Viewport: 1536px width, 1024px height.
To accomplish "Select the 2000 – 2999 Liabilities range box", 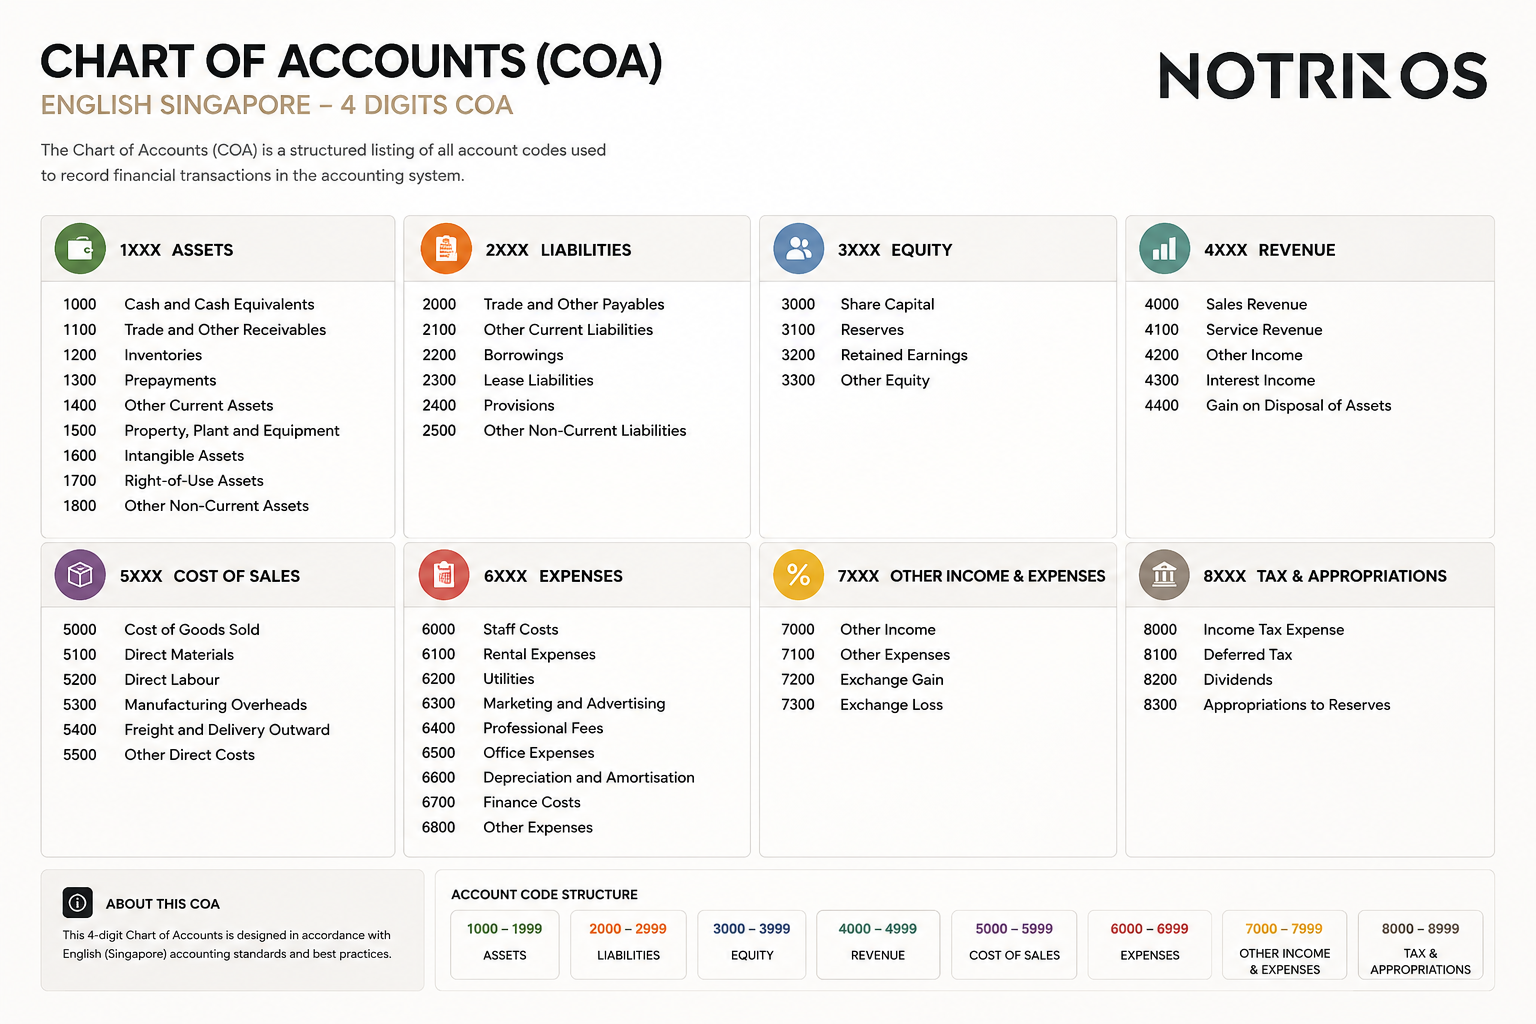I will point(628,944).
